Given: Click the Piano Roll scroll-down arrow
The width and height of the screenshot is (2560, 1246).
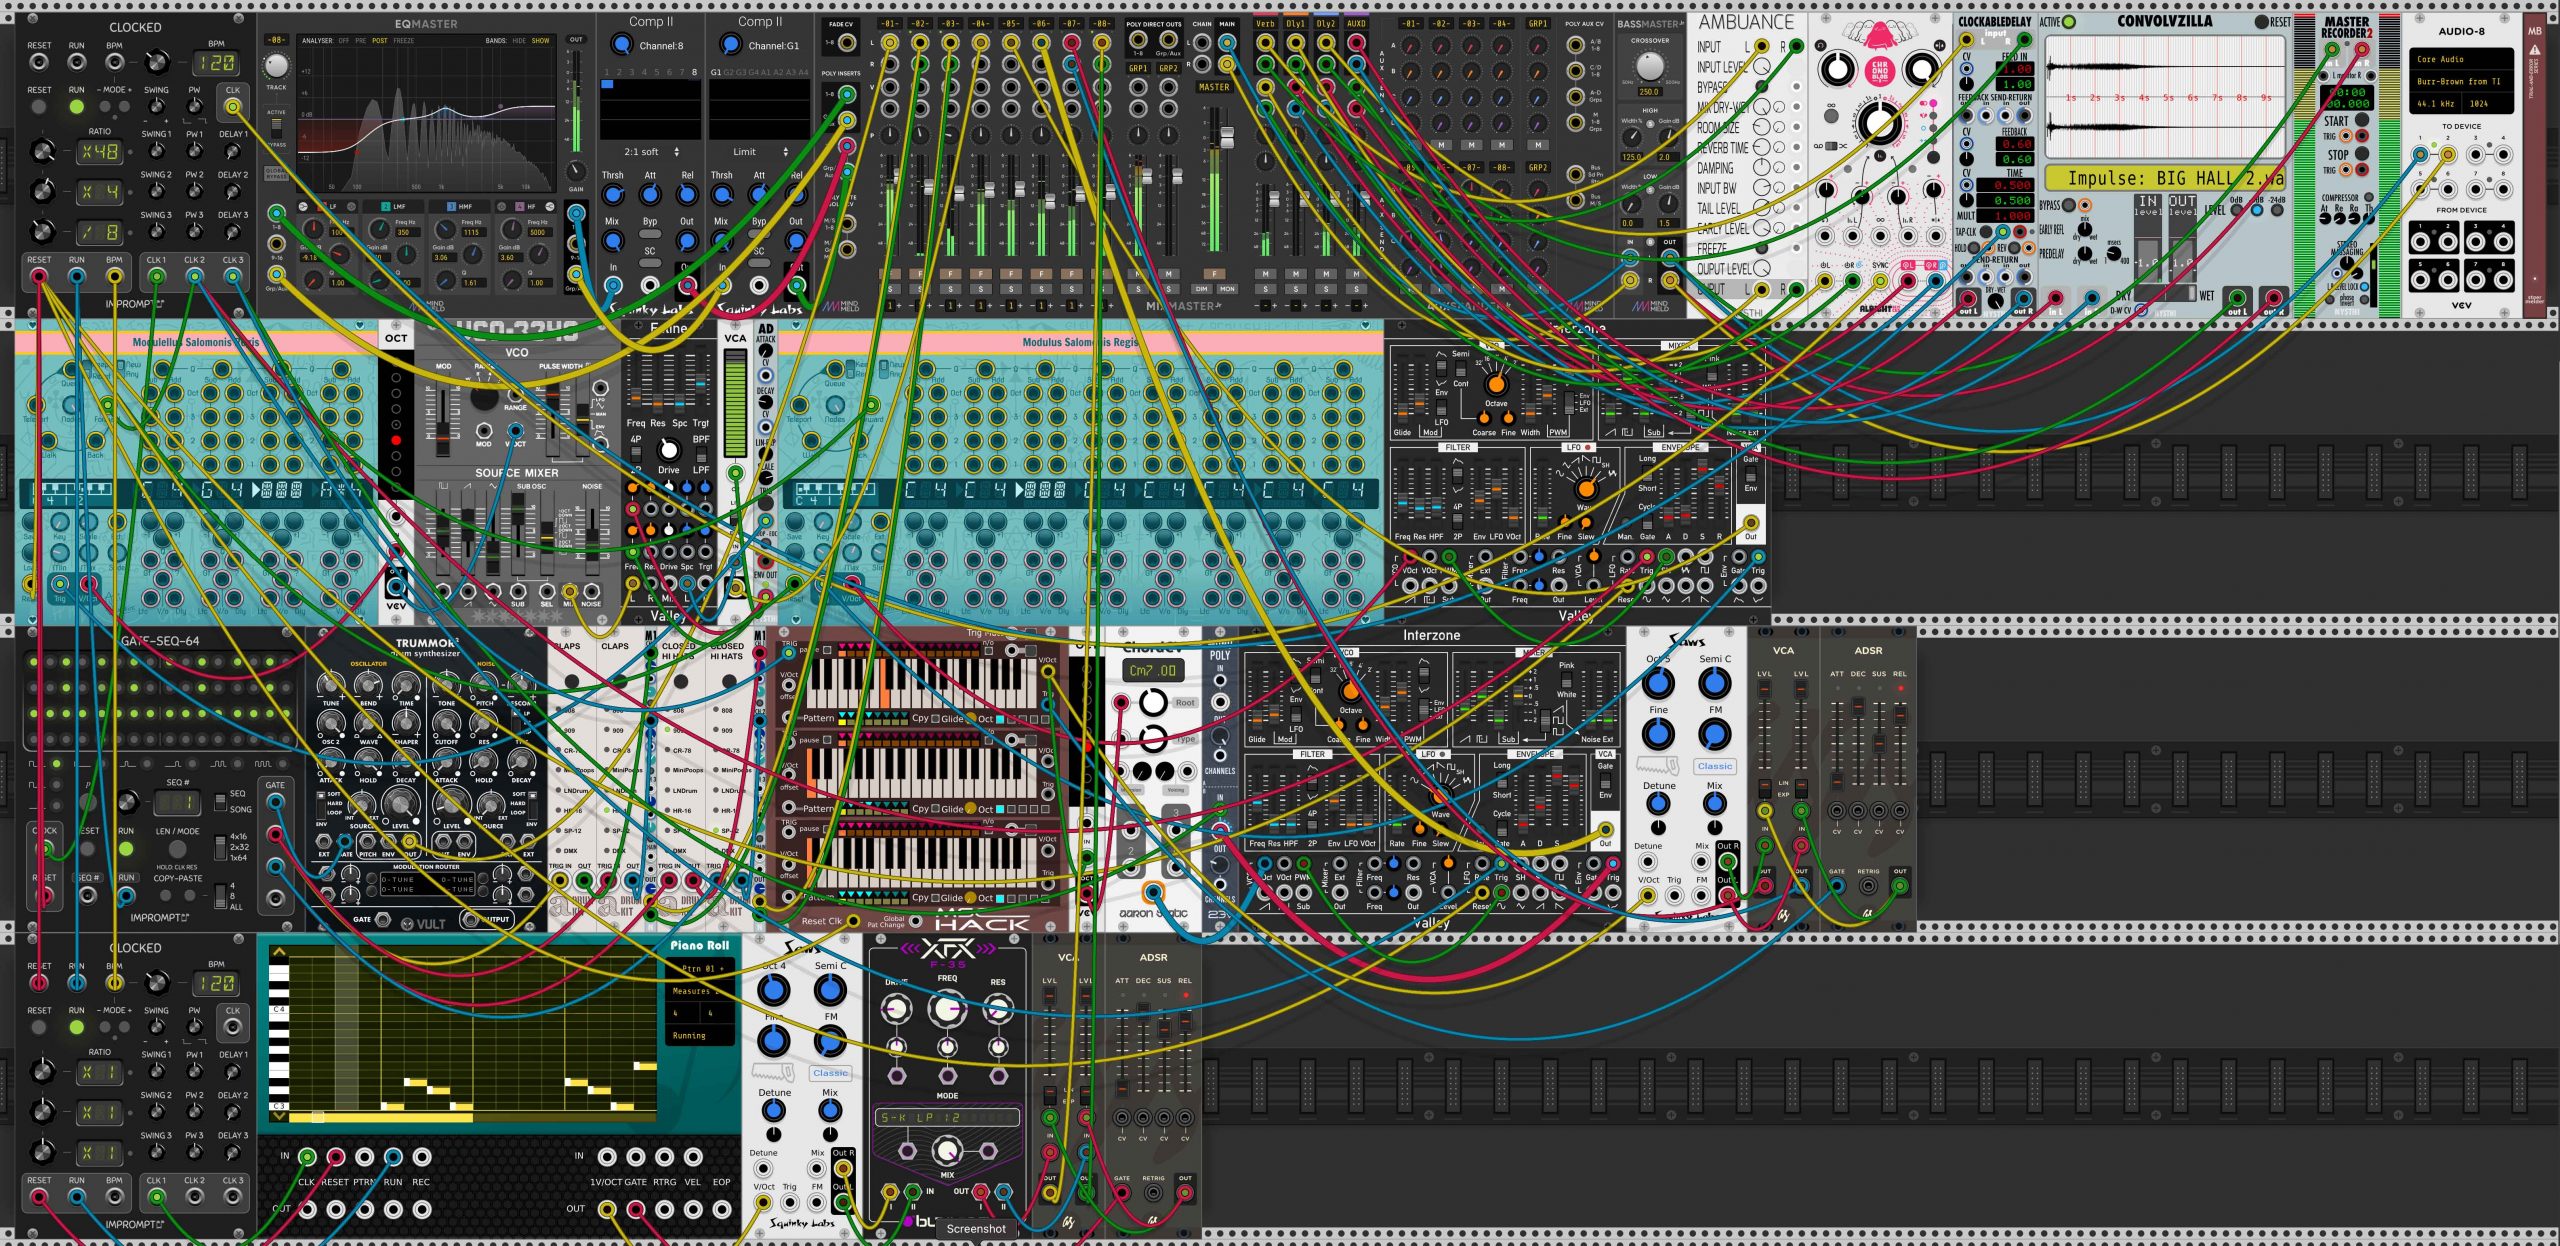Looking at the screenshot, I should pos(279,1117).
